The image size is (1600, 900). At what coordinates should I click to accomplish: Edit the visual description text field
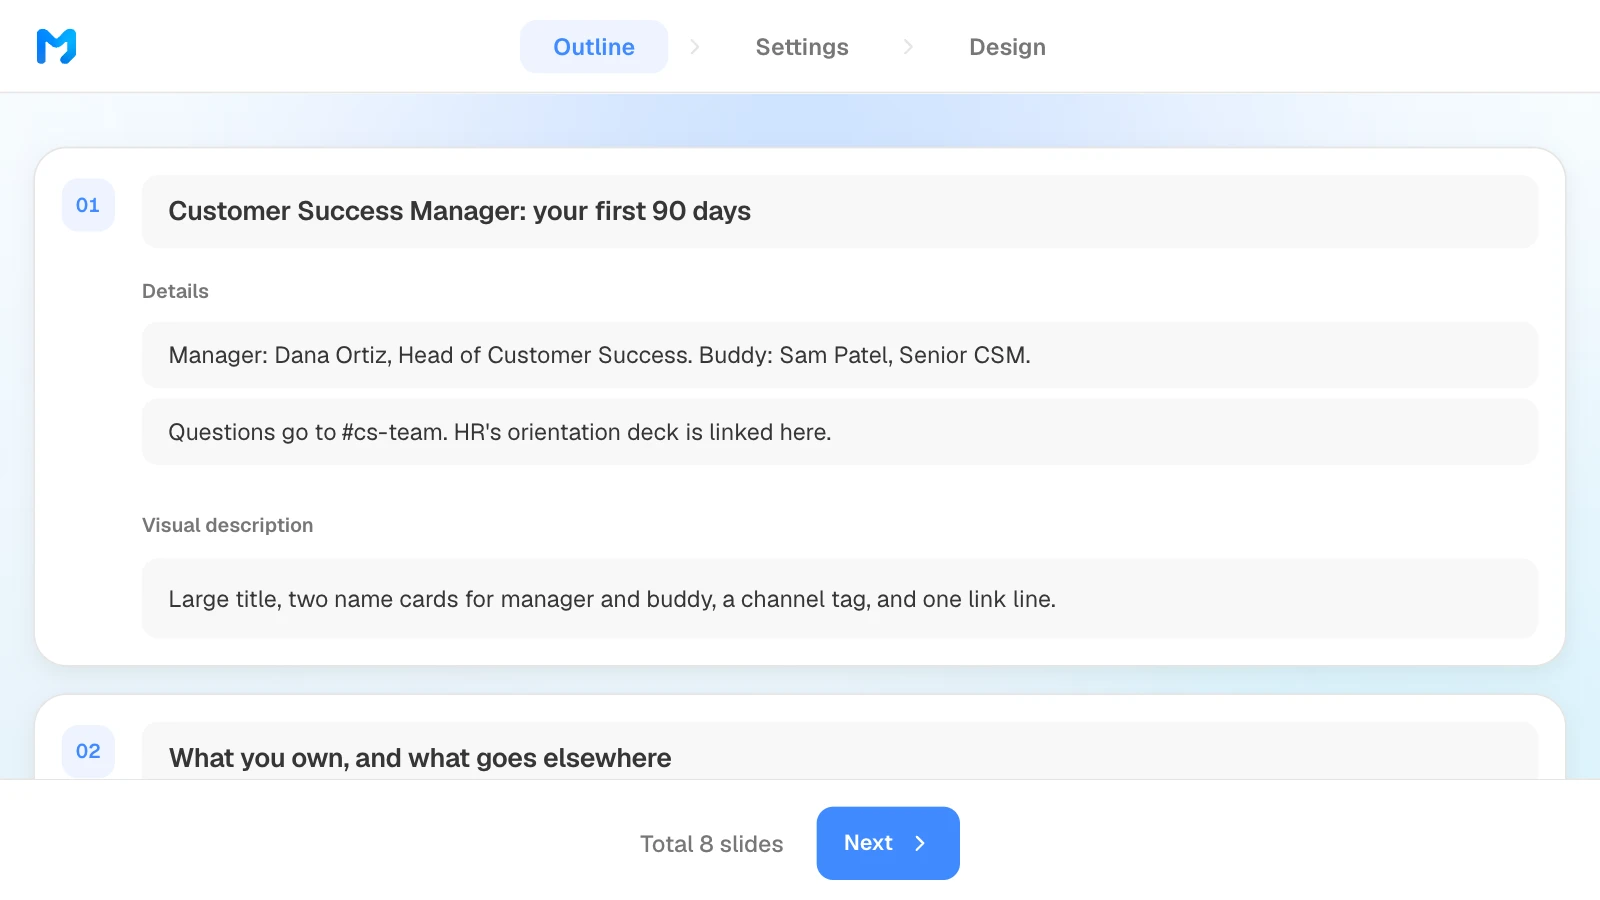(x=840, y=599)
